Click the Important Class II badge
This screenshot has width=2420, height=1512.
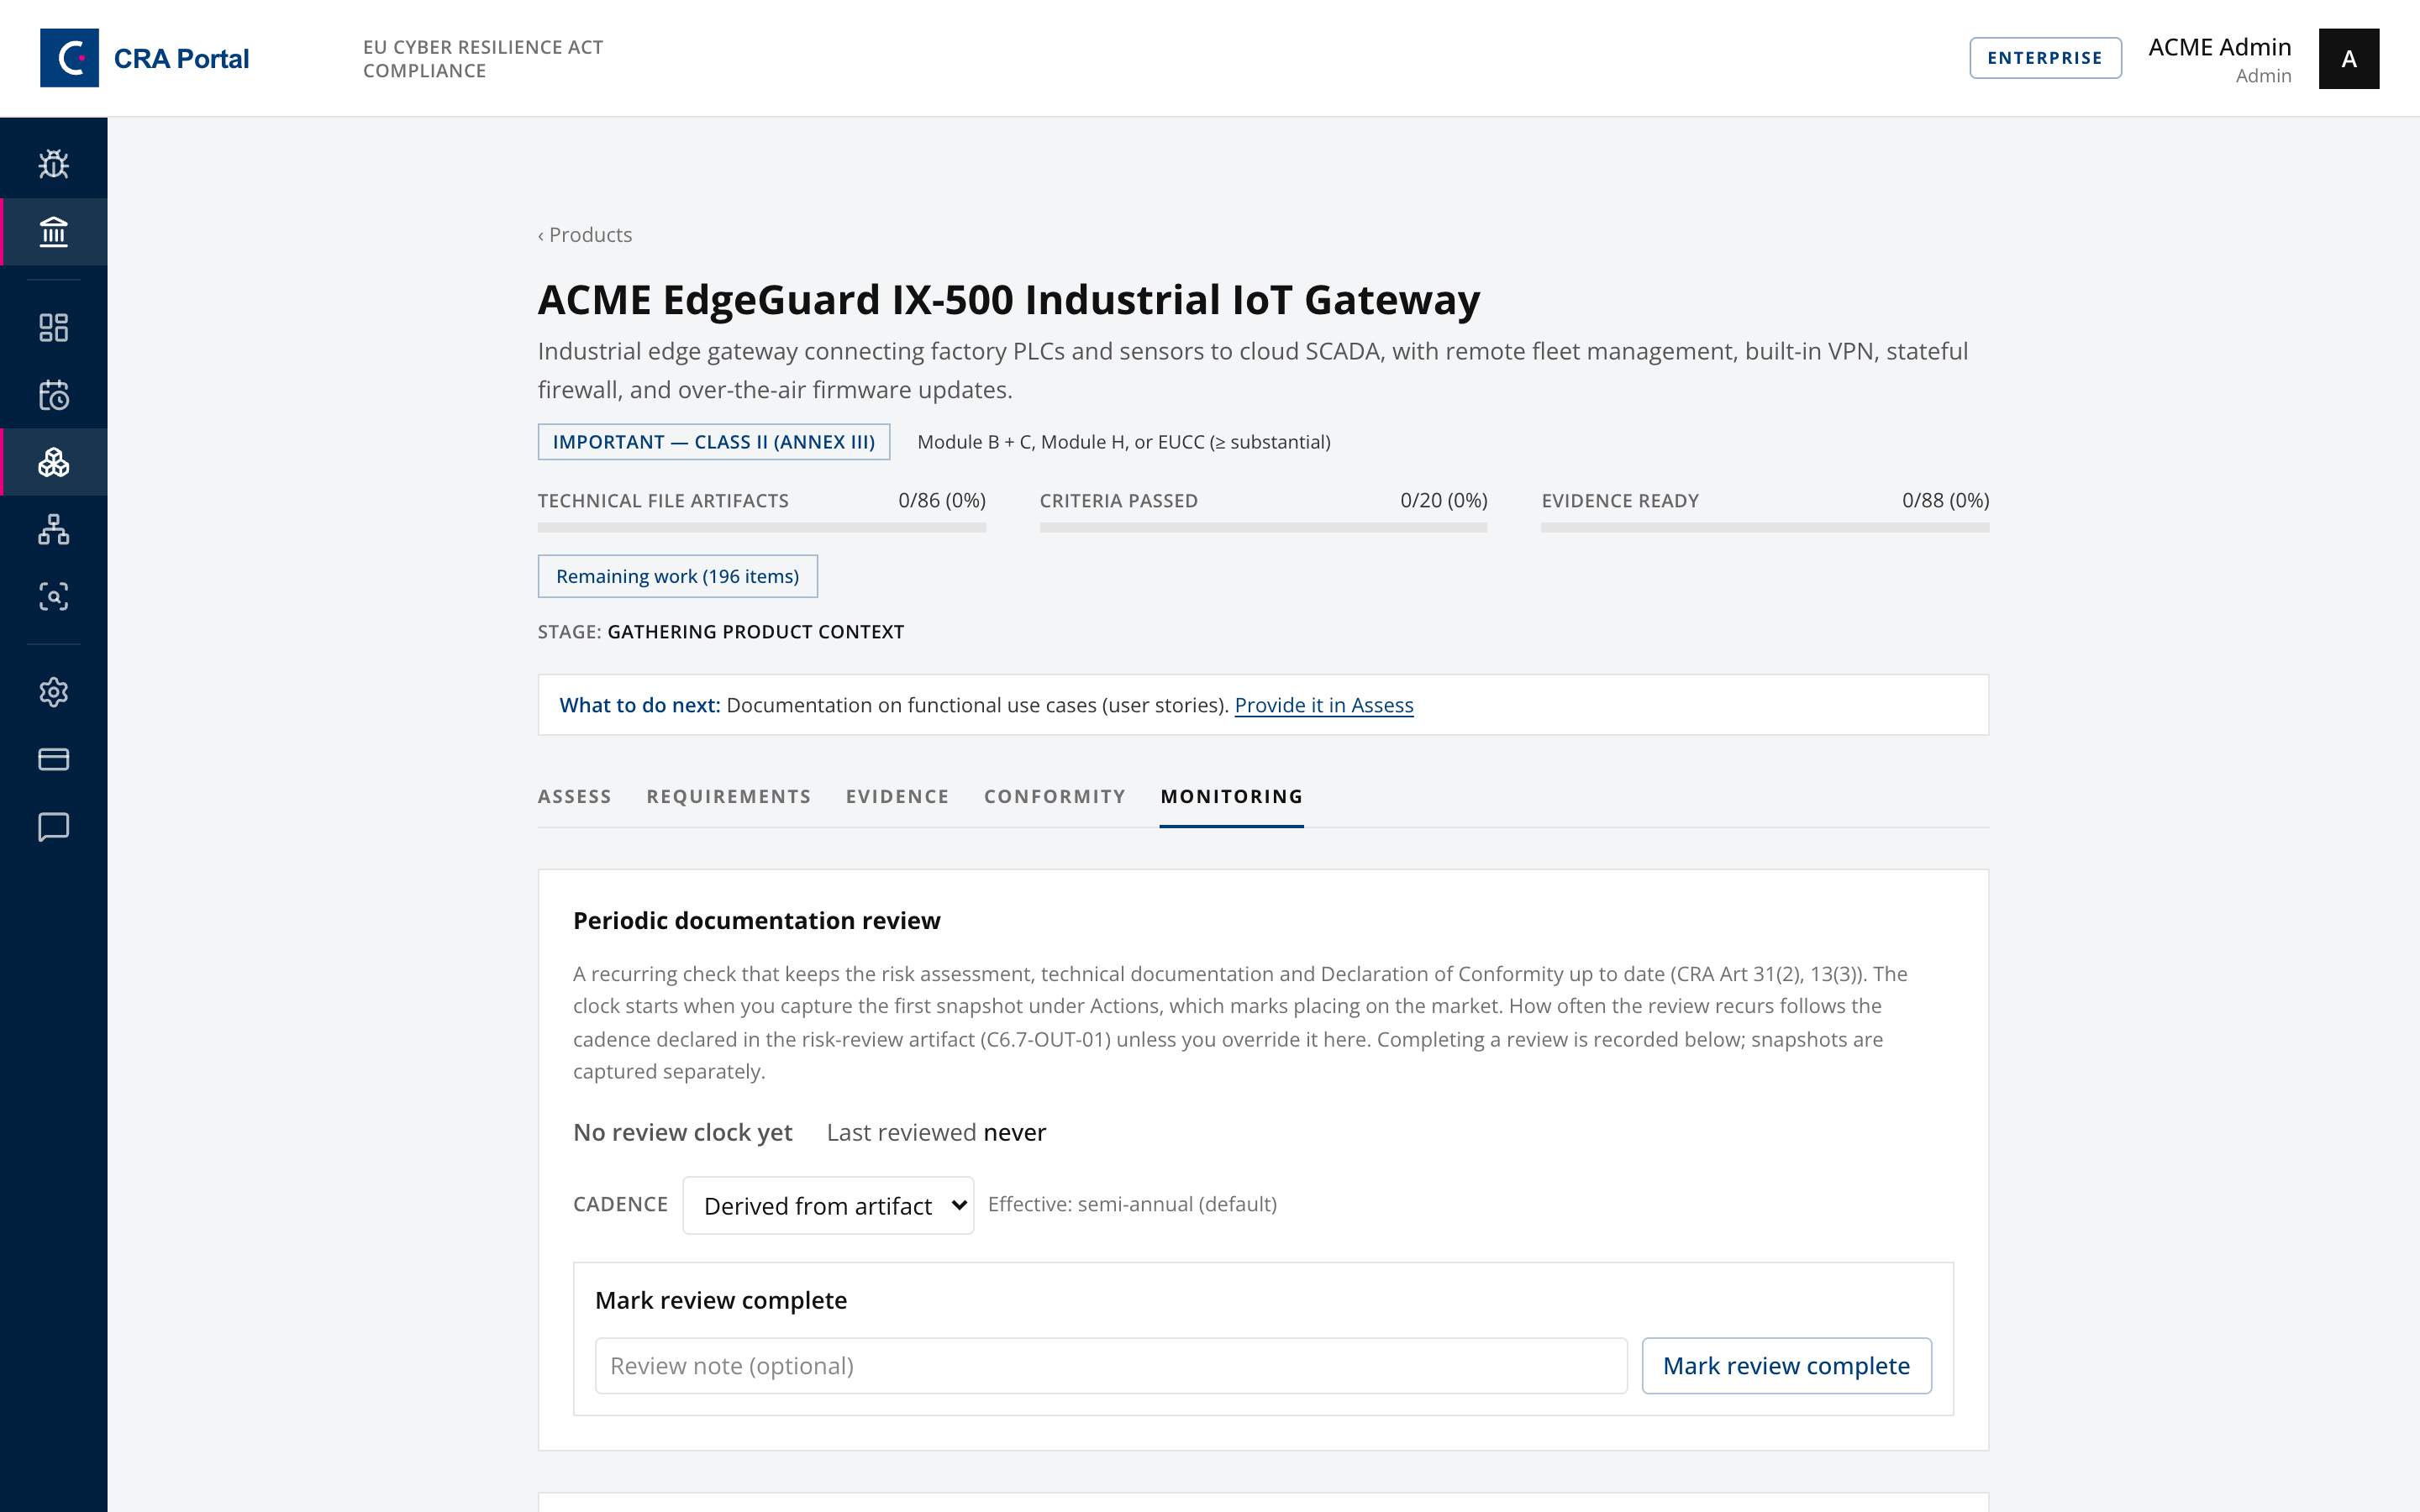click(x=714, y=442)
